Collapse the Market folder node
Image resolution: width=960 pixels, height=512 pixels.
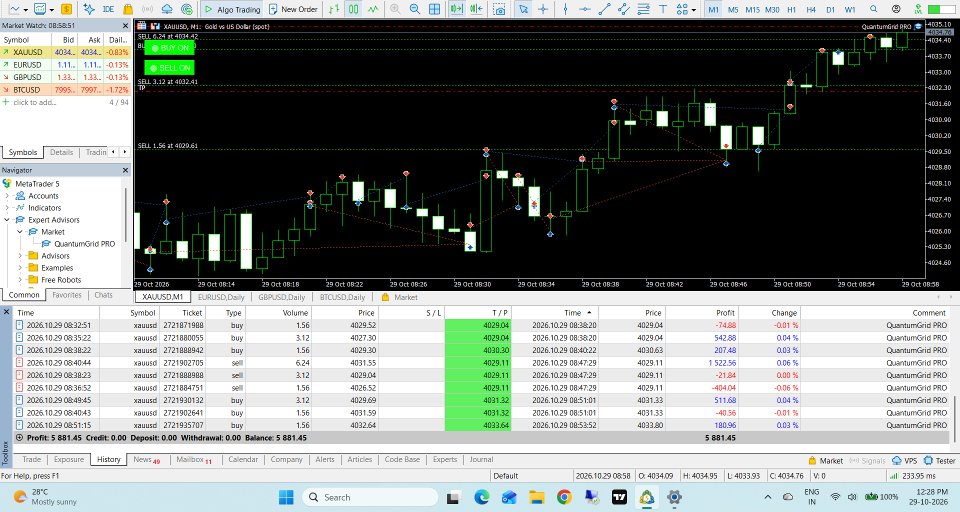[x=20, y=232]
